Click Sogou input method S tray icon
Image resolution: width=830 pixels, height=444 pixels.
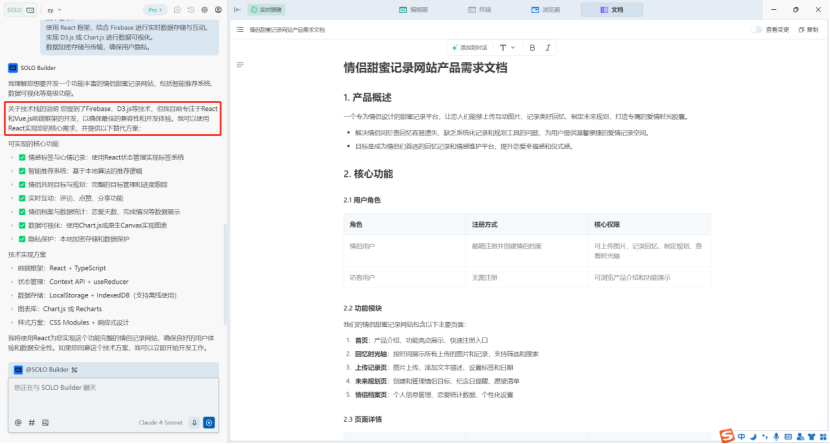coord(727,436)
